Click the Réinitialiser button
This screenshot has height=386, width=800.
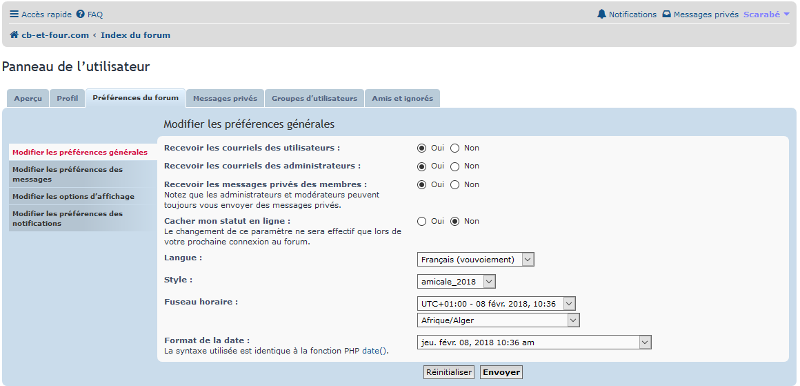click(x=449, y=372)
